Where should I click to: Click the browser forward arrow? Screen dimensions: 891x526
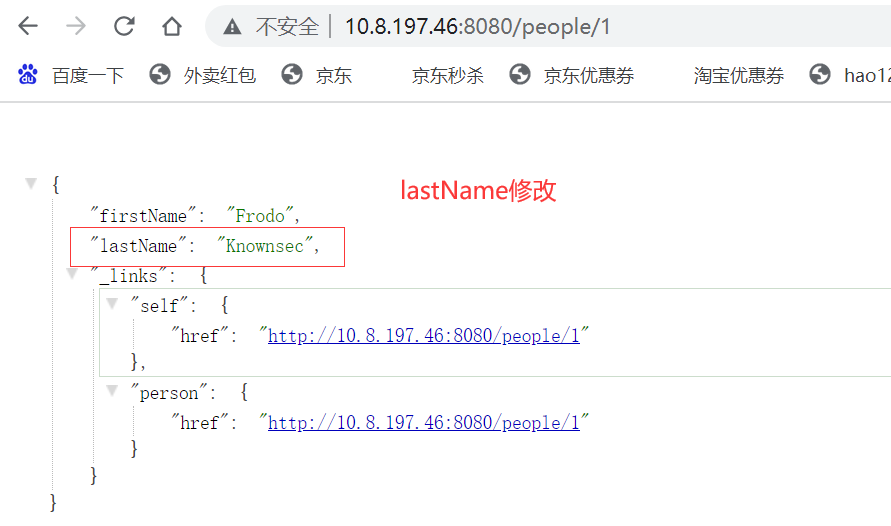click(76, 26)
